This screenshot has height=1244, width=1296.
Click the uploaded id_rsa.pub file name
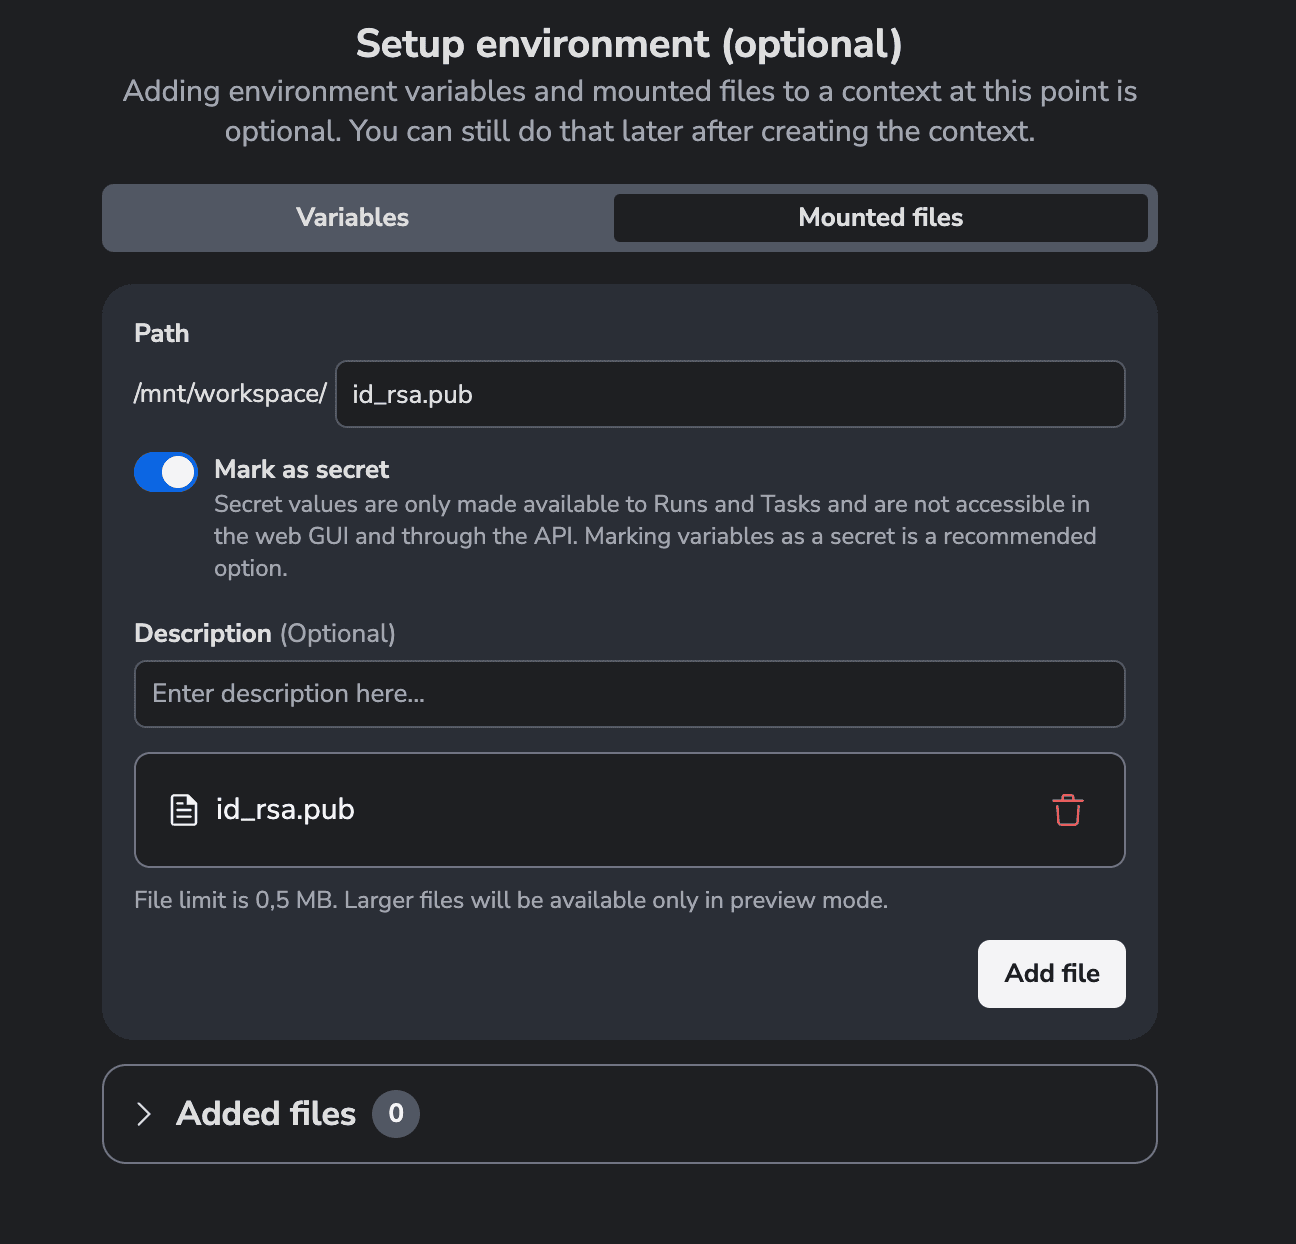pyautogui.click(x=285, y=810)
